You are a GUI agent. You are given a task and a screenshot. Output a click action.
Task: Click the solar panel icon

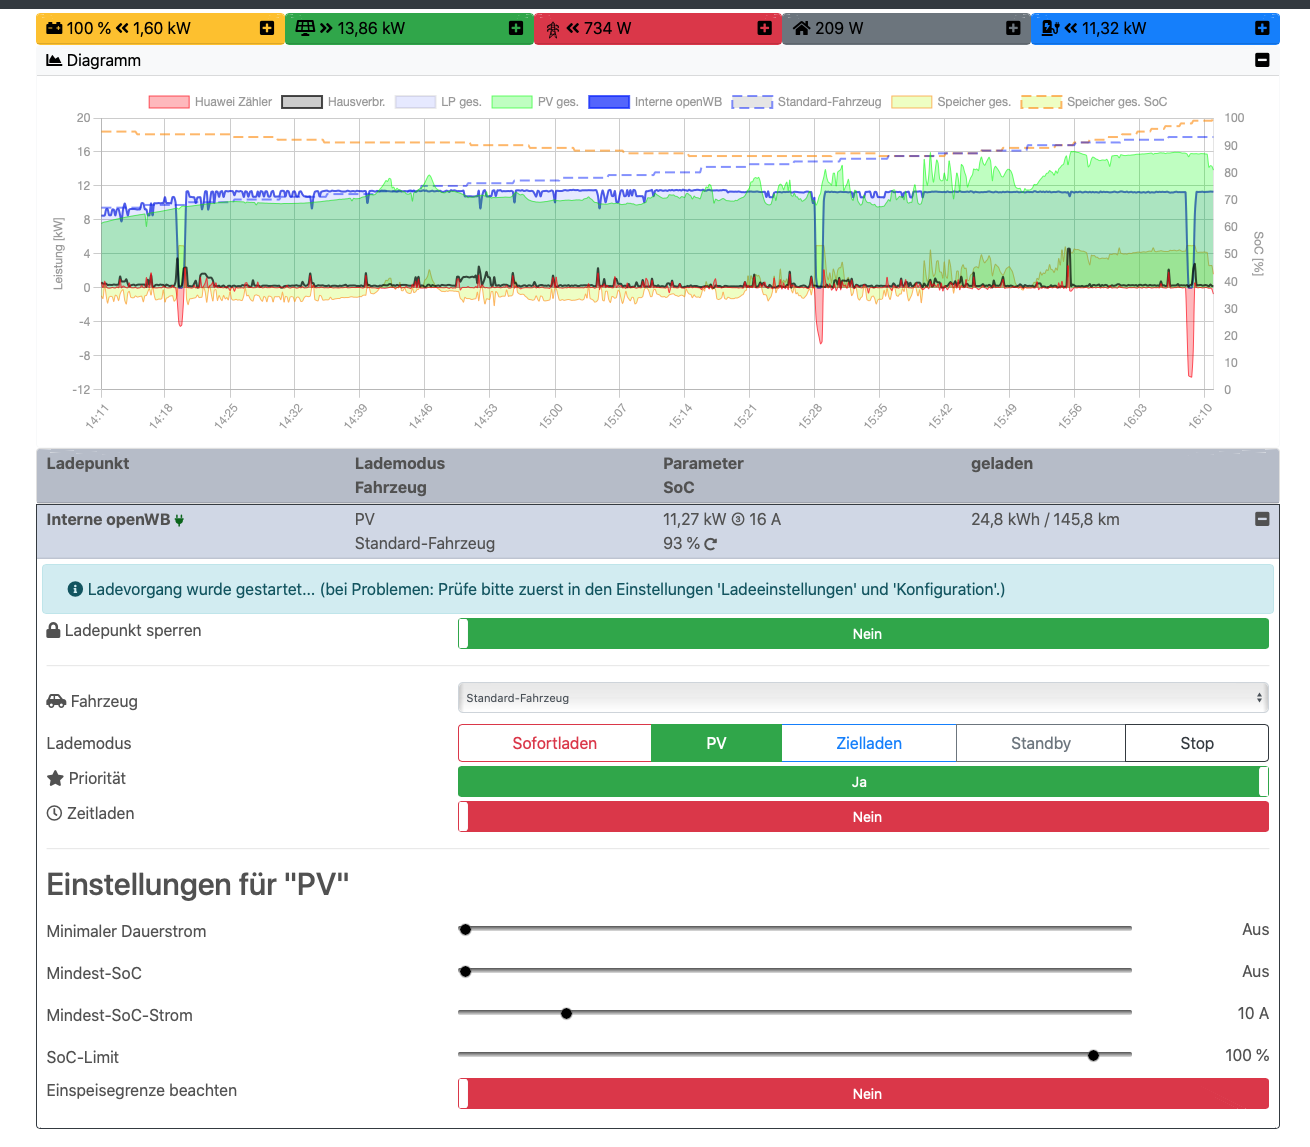point(305,28)
